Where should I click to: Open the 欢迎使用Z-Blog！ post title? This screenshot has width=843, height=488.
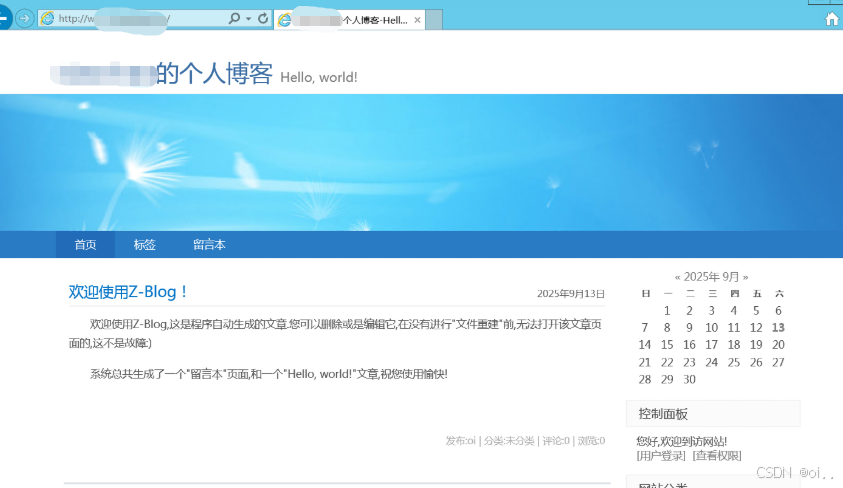pos(128,292)
